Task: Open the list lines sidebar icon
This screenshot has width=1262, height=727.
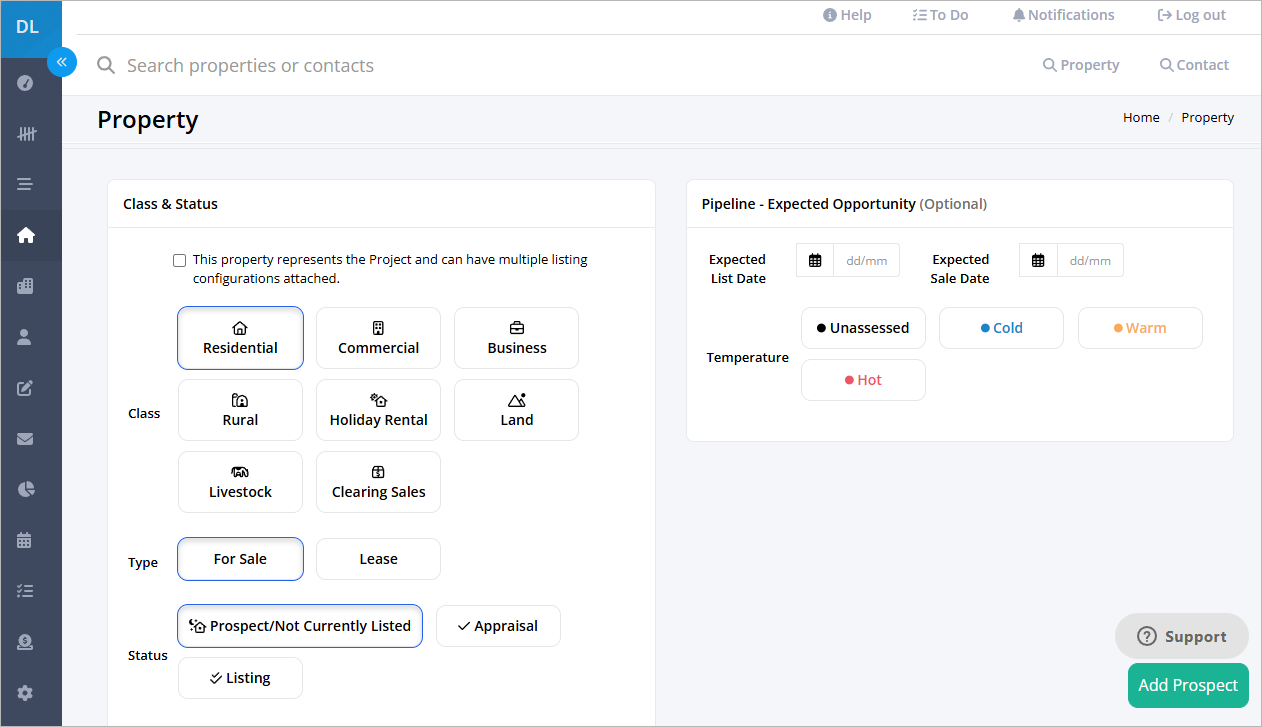Action: click(26, 184)
